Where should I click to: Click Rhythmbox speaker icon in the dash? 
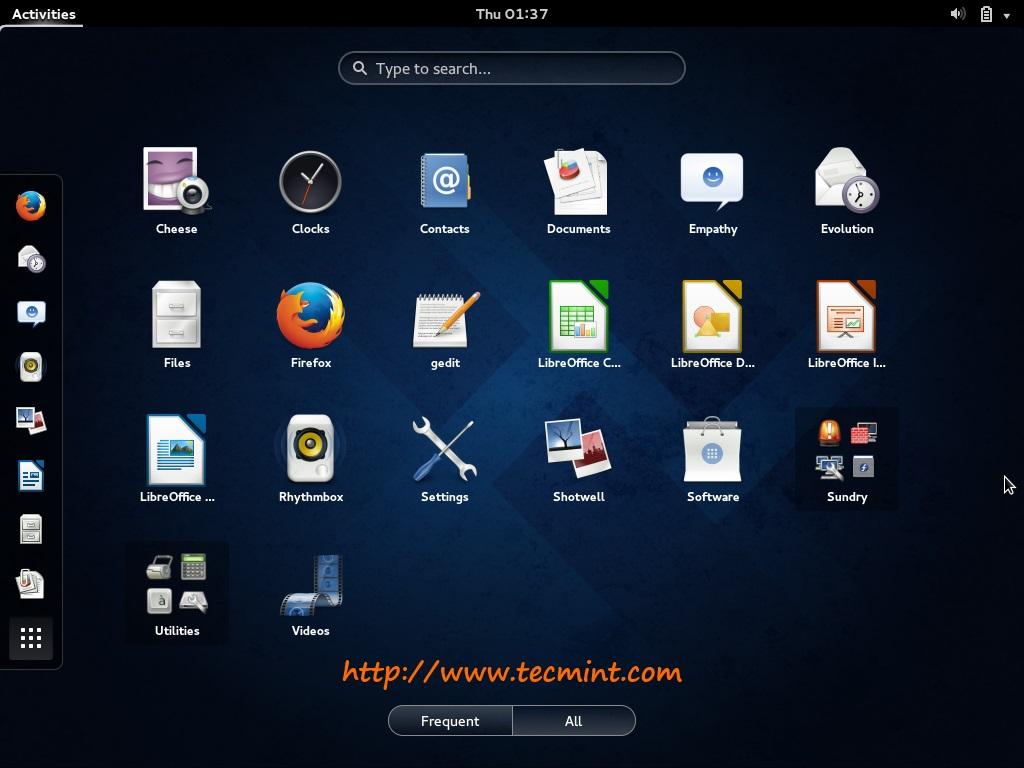tap(31, 368)
